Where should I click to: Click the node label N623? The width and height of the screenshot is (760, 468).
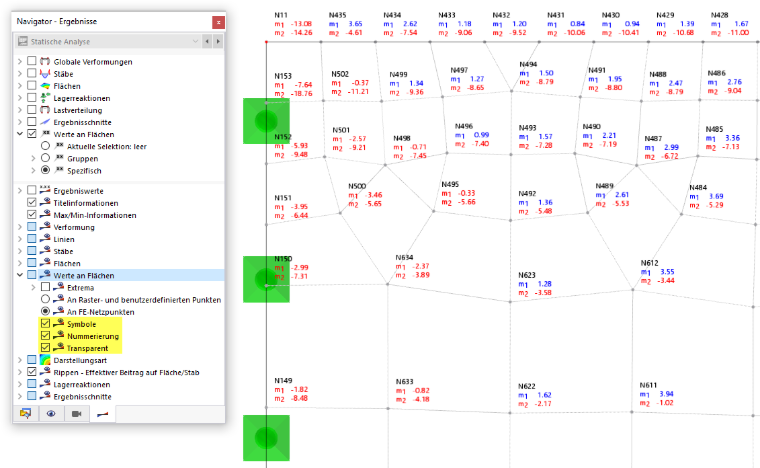[x=526, y=275]
